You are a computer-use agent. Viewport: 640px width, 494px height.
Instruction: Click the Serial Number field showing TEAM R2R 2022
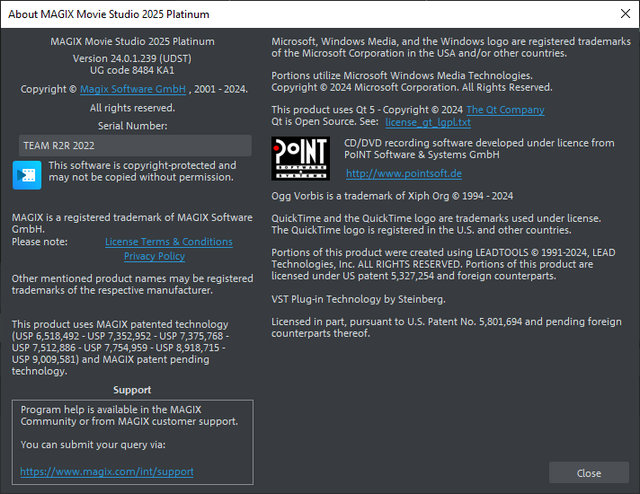[132, 145]
